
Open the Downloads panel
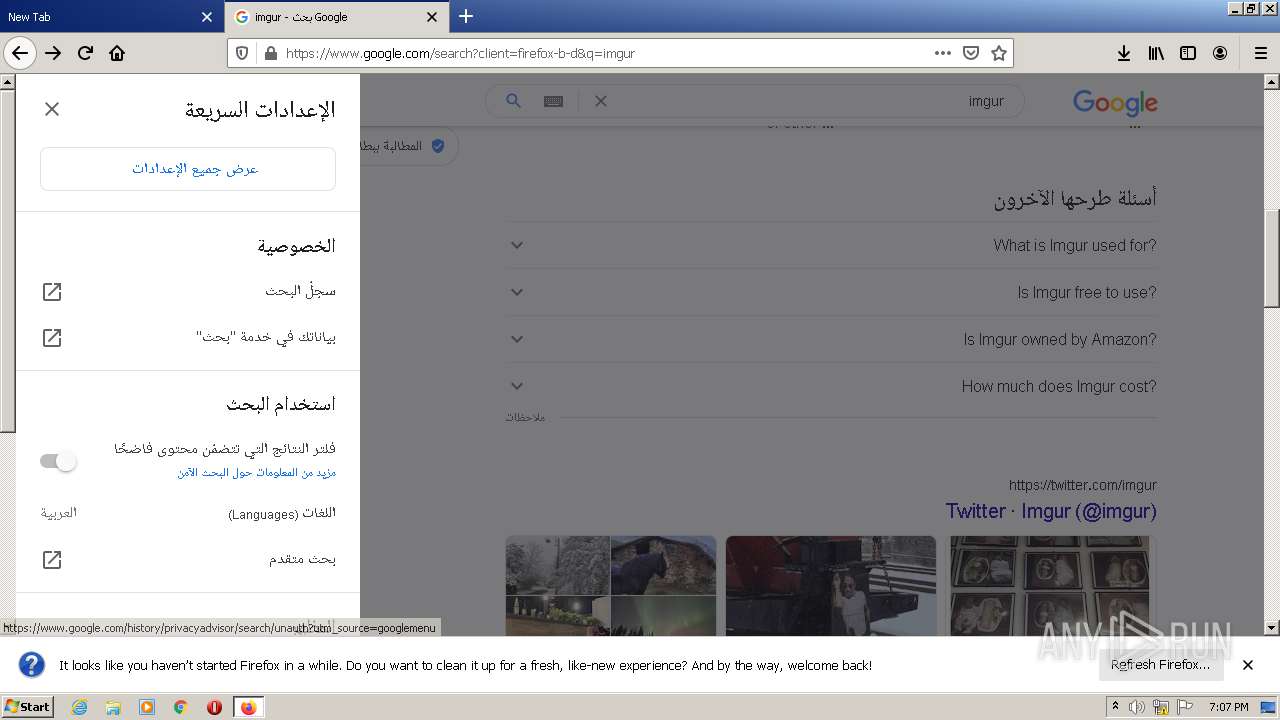[1124, 53]
